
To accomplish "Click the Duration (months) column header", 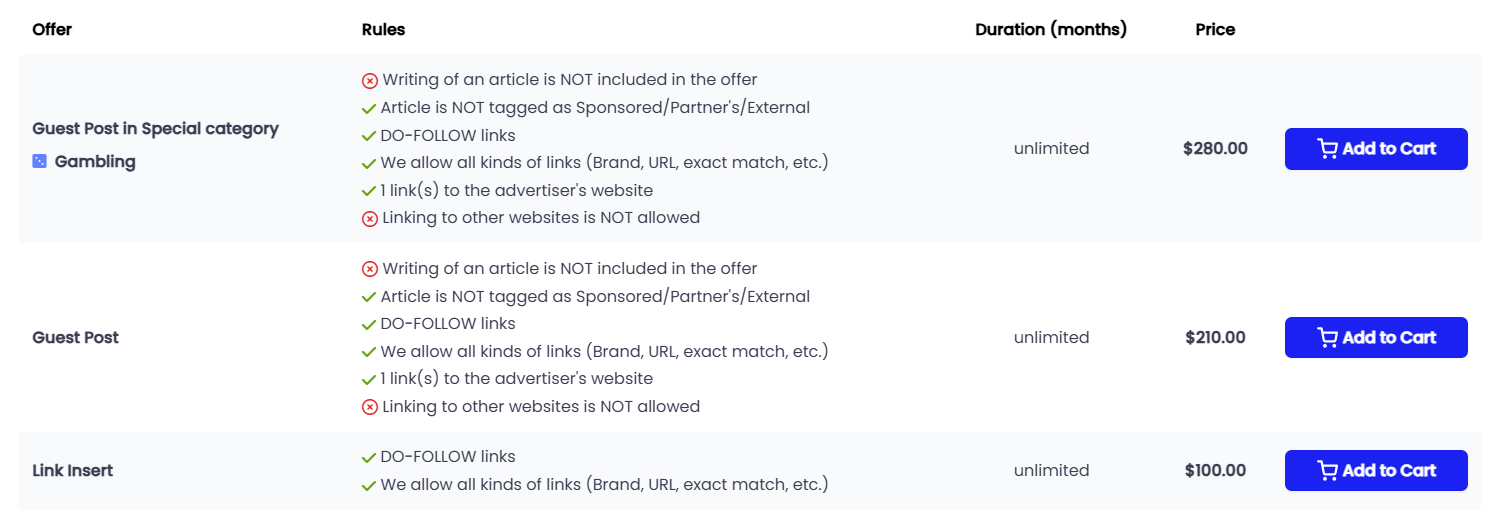I will pyautogui.click(x=1051, y=29).
